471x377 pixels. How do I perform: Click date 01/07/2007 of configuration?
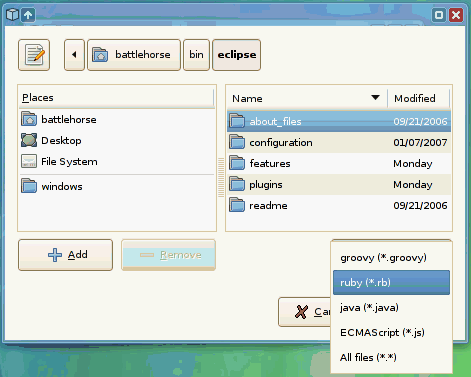point(420,143)
